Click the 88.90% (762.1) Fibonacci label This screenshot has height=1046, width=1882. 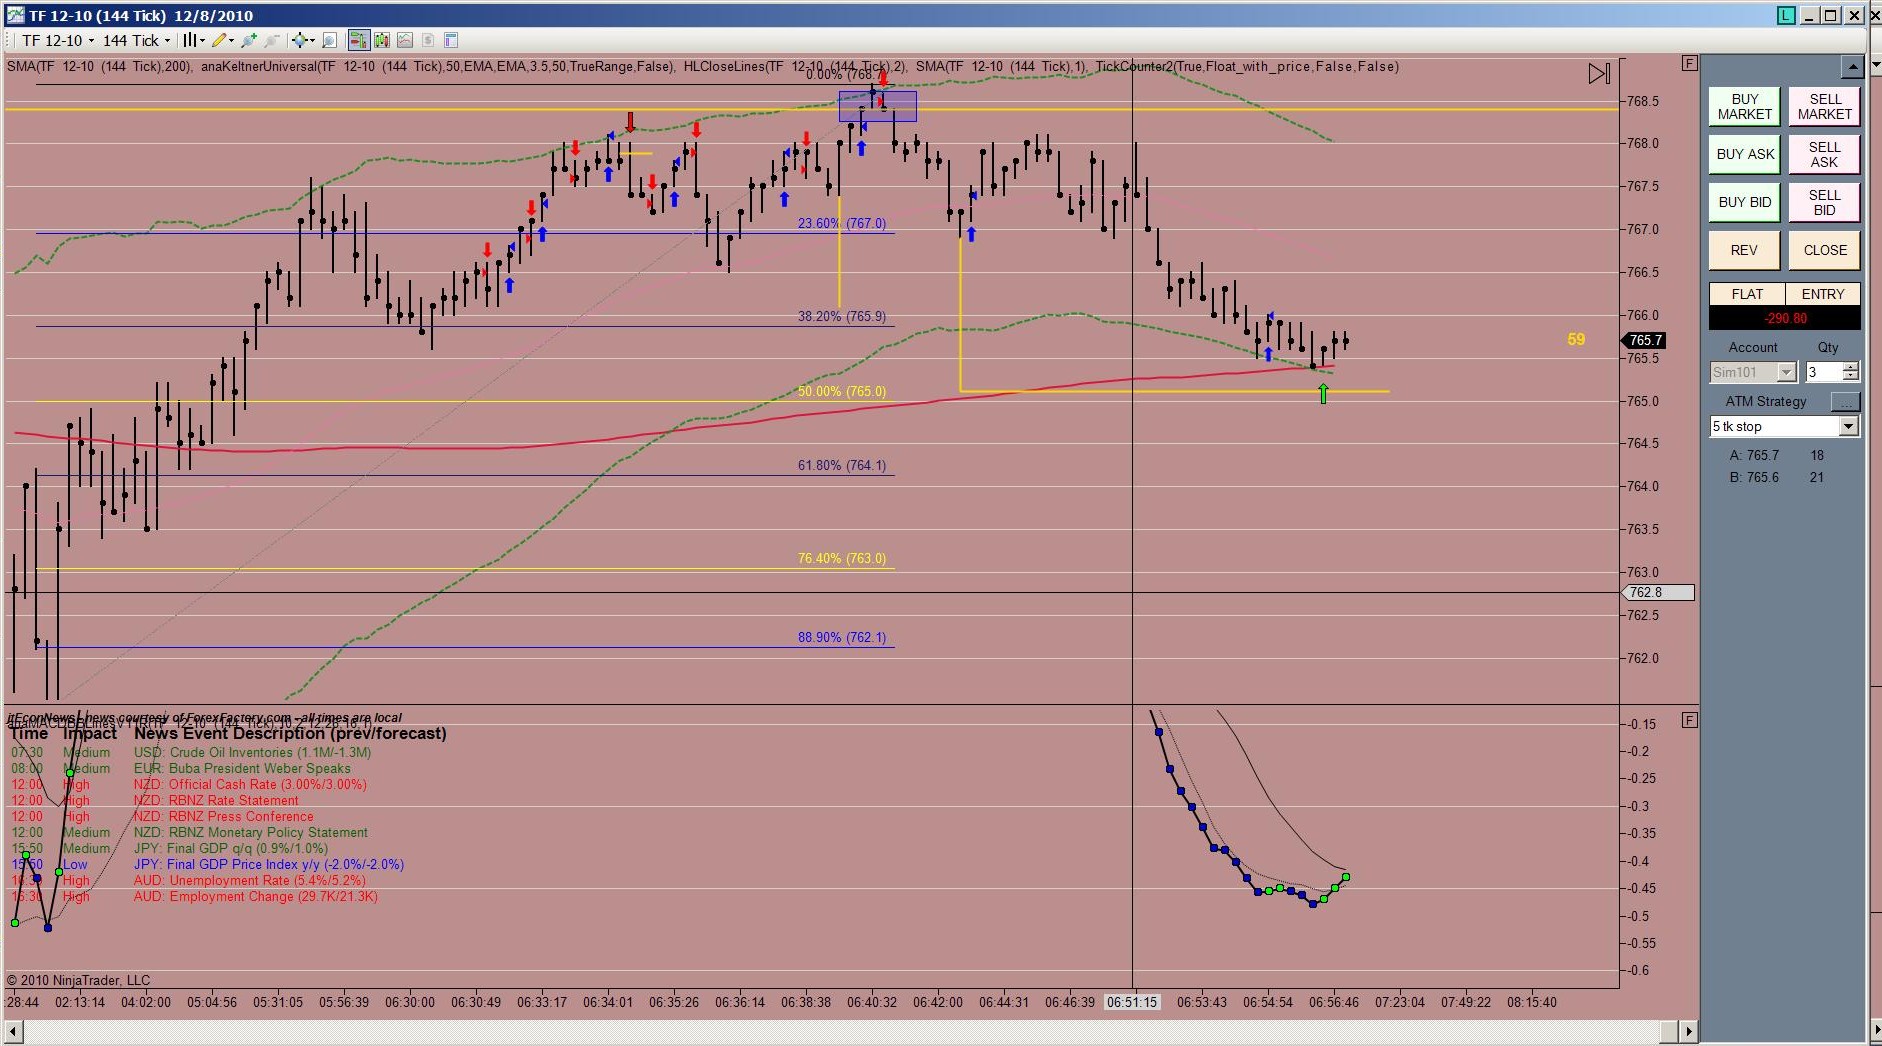pos(841,637)
